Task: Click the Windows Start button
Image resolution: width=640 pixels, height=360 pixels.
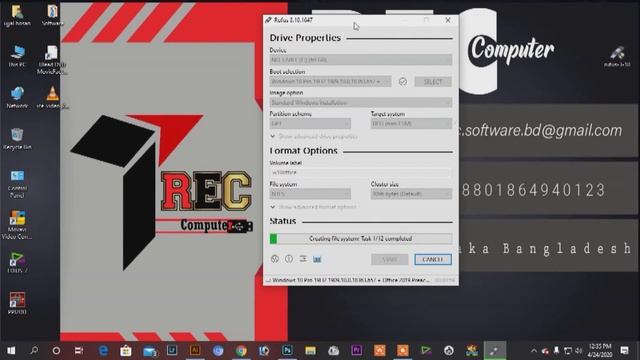Action: coord(11,350)
